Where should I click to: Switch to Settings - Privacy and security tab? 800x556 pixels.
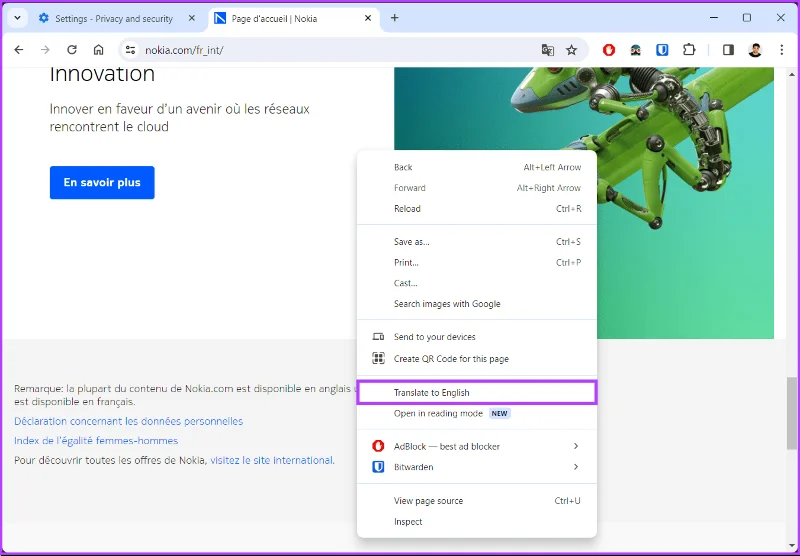point(114,19)
